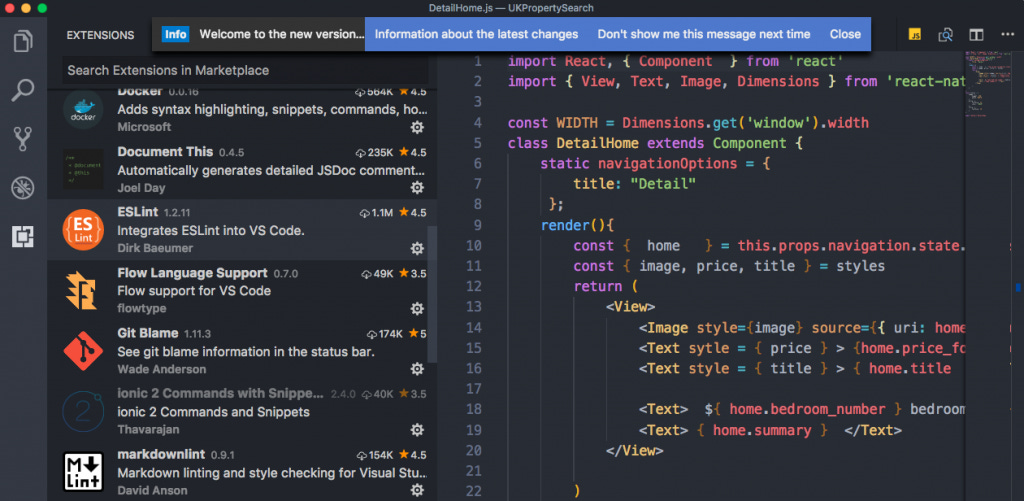The width and height of the screenshot is (1024, 501).
Task: Select the Document This extension title
Action: [165, 152]
